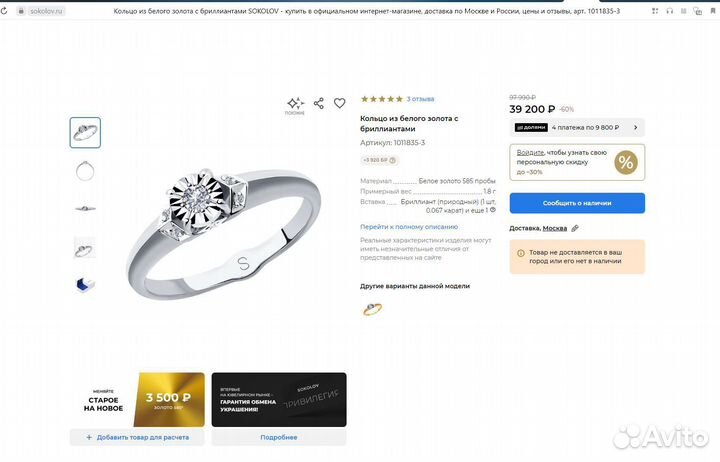
Task: Click the similar items sparkle icon
Action: (295, 103)
